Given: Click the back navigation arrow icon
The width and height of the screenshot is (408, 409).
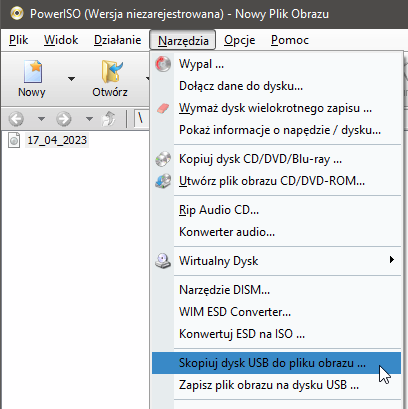Looking at the screenshot, I should 16,118.
